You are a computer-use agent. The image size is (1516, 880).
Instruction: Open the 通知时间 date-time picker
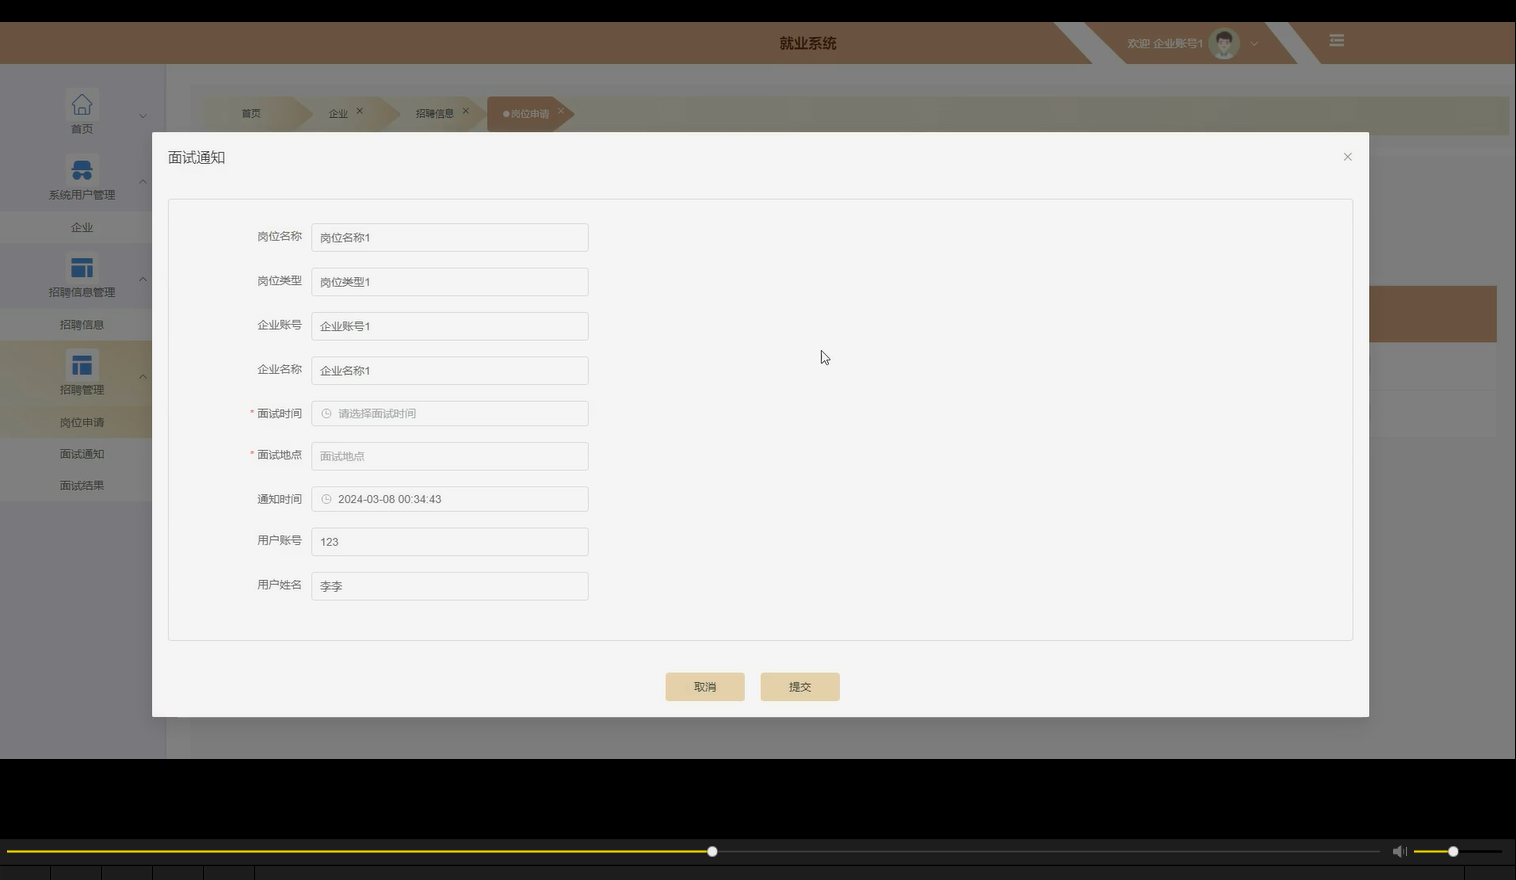point(450,499)
